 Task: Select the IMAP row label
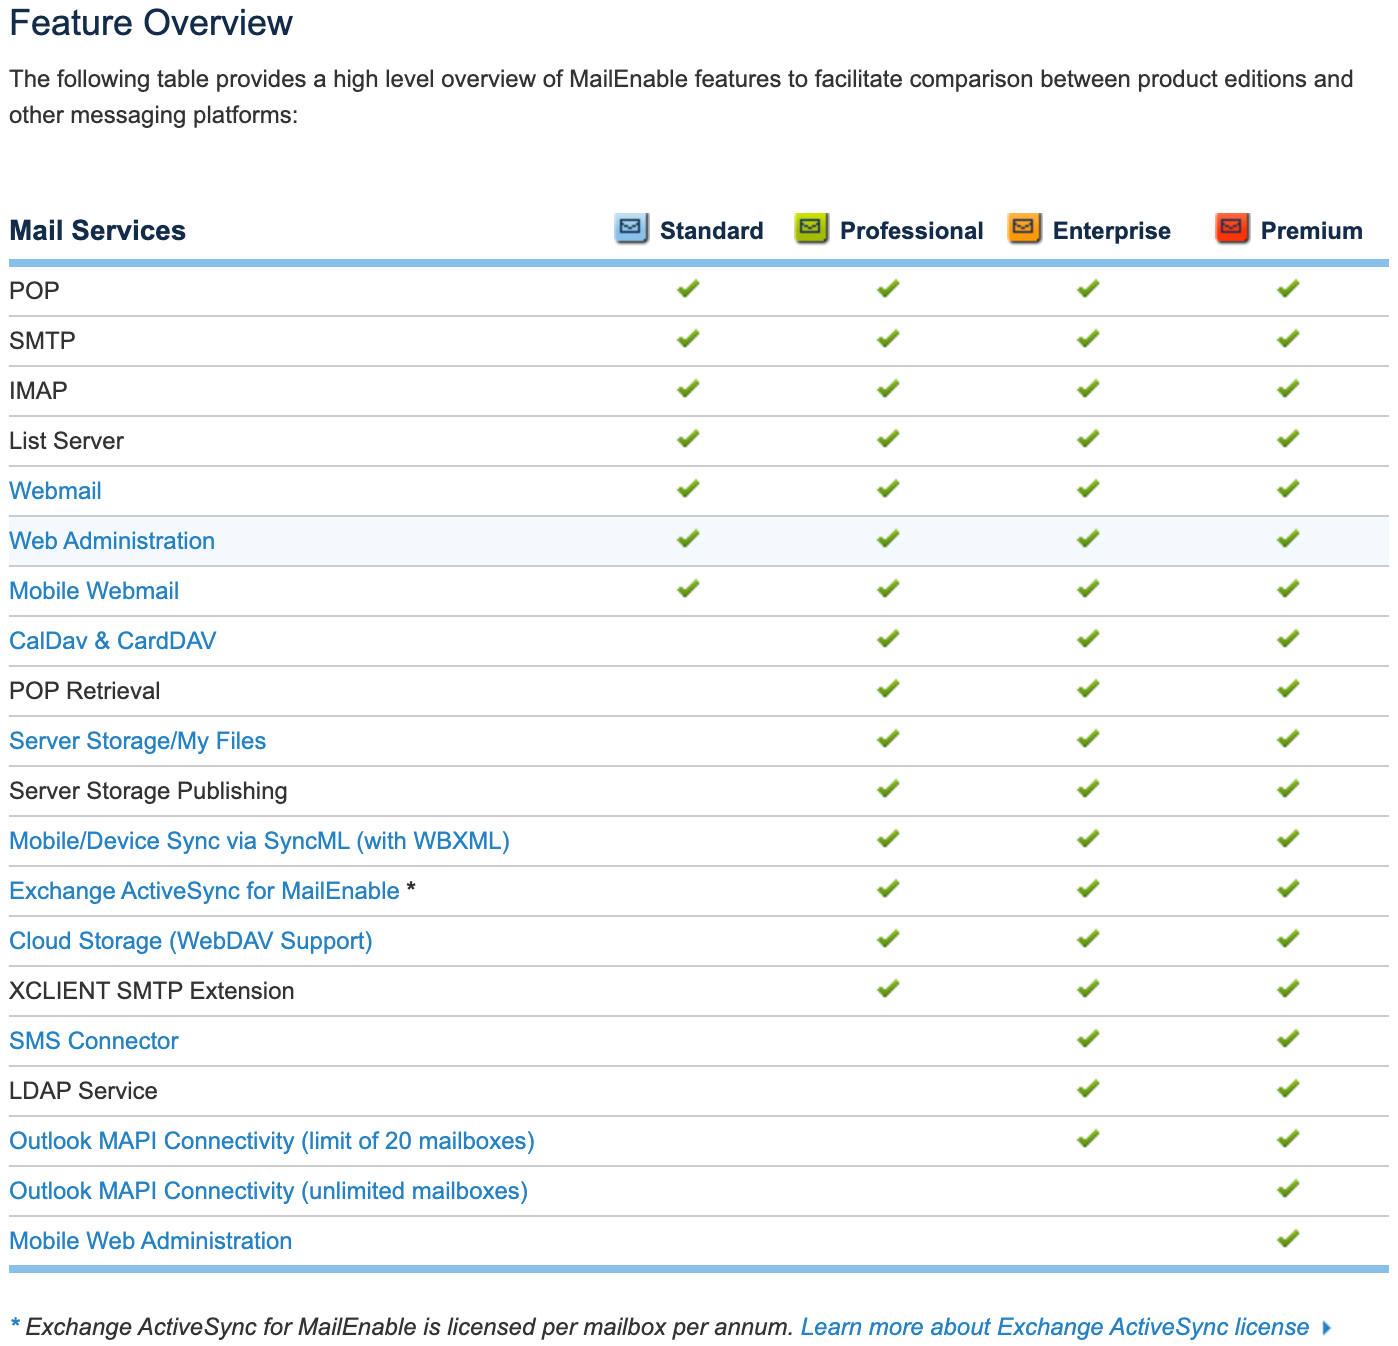click(39, 391)
